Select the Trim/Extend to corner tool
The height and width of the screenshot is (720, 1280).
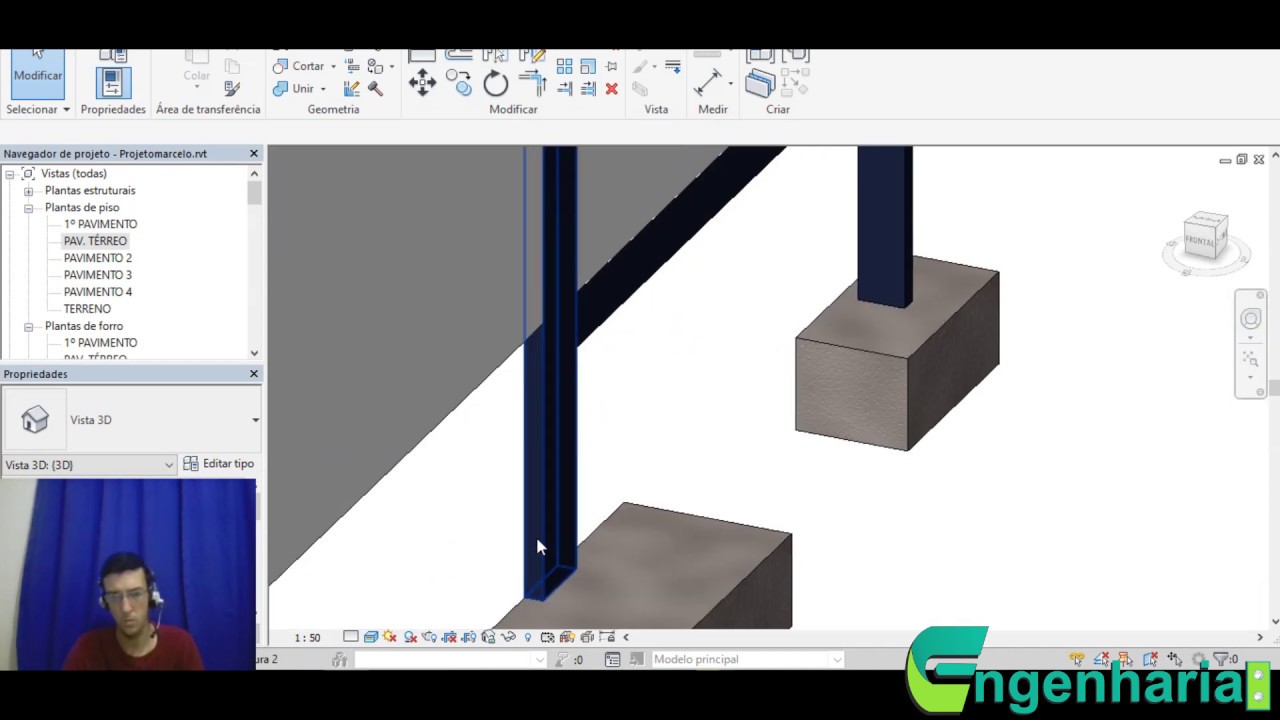532,84
